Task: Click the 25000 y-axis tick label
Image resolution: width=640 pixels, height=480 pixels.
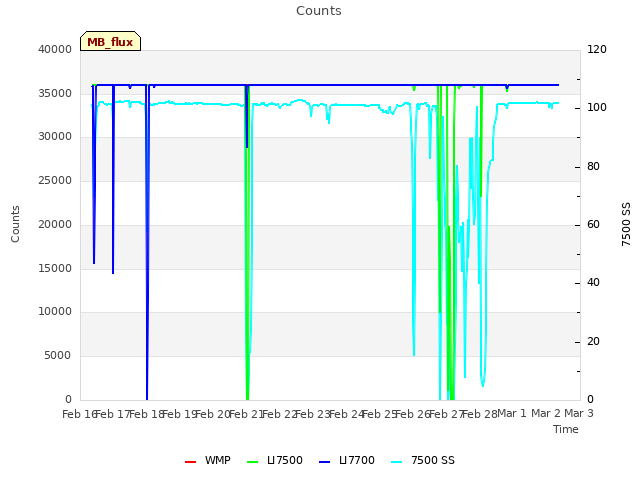Action: pos(55,180)
